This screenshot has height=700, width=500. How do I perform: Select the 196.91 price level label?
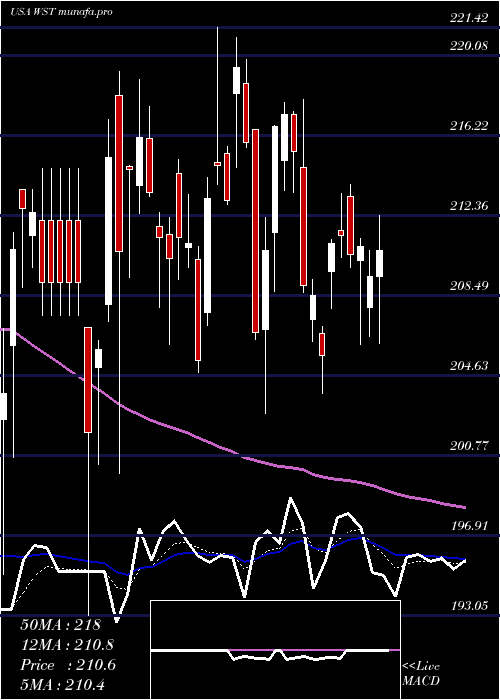468,526
